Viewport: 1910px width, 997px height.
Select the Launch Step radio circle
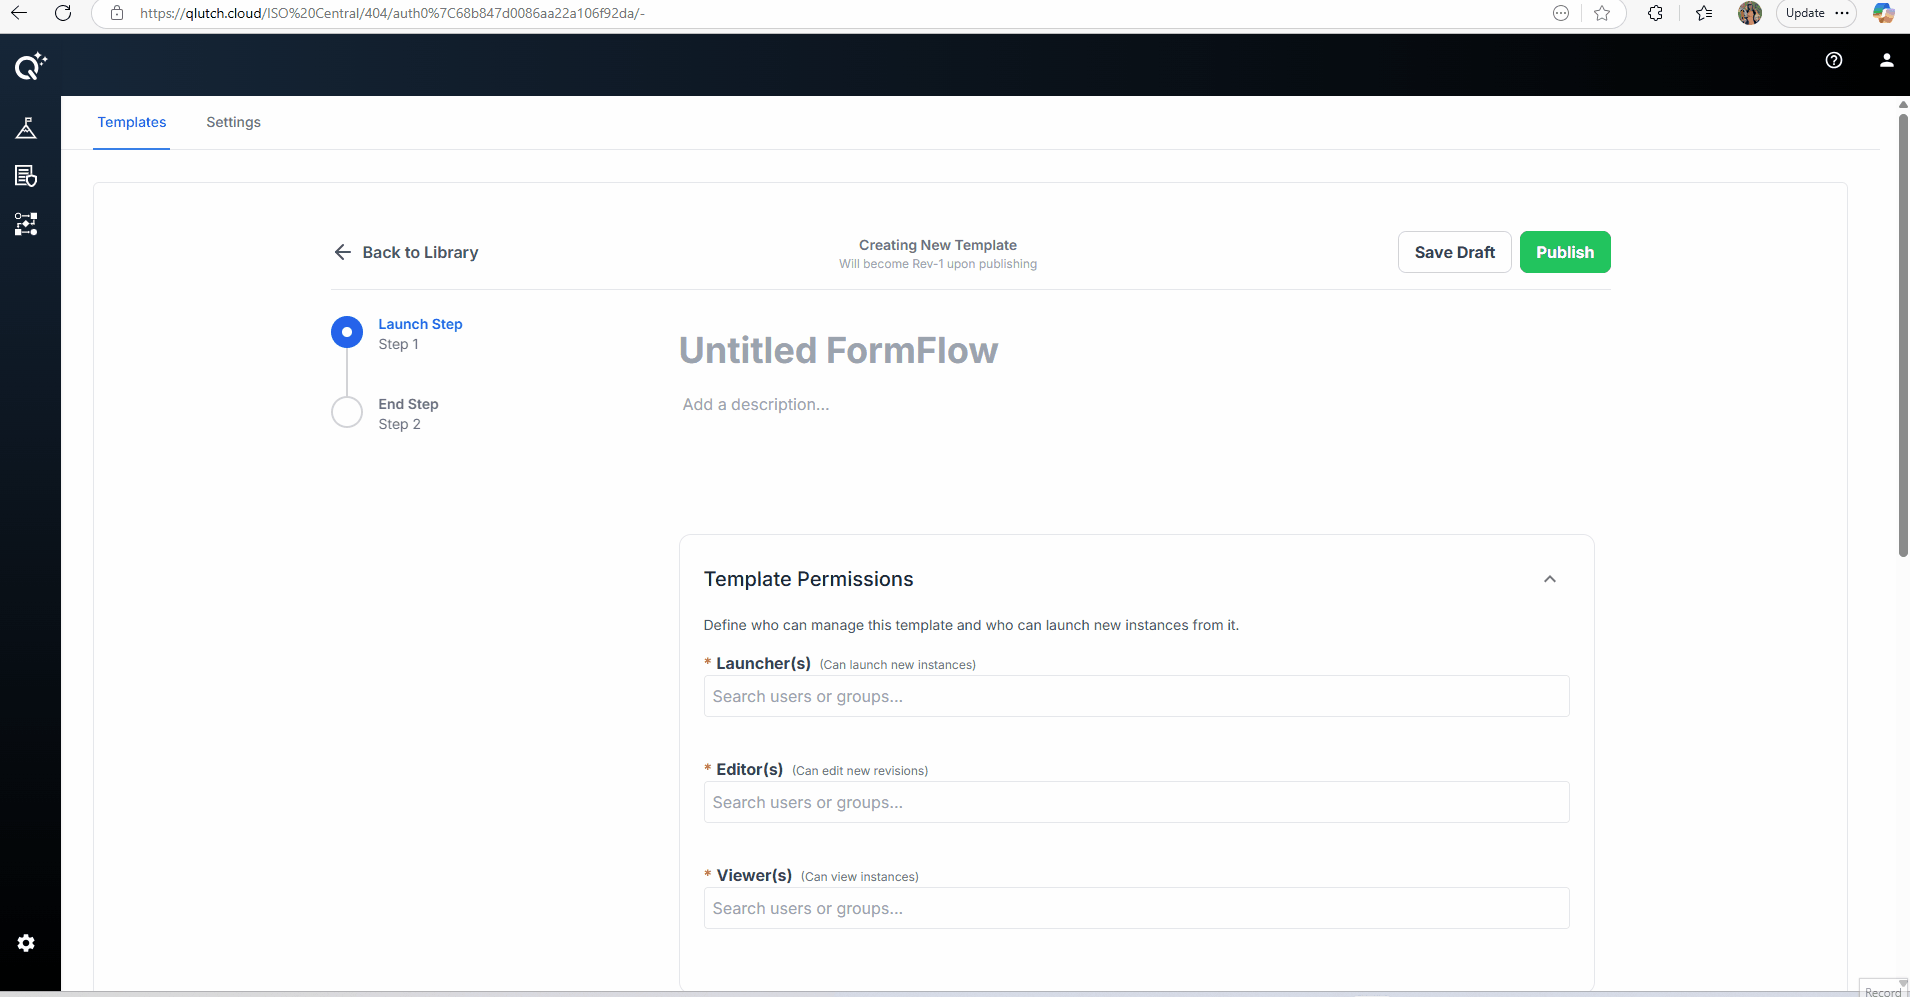pos(345,331)
